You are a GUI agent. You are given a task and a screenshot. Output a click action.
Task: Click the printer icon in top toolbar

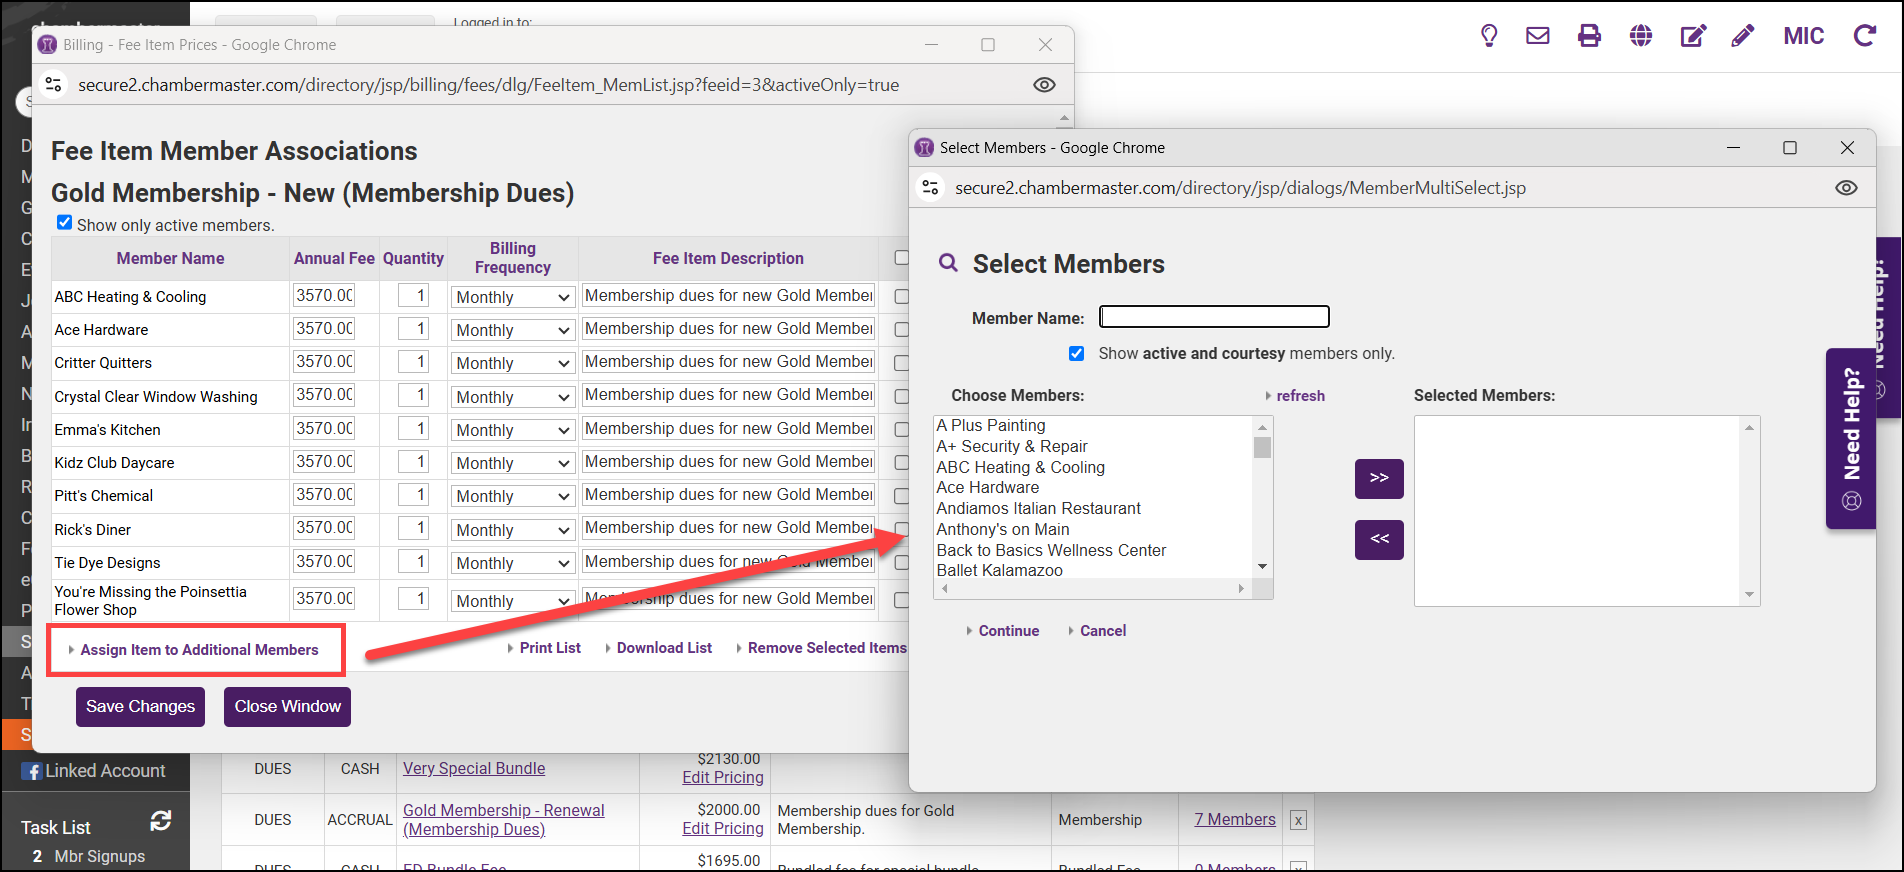pyautogui.click(x=1589, y=36)
